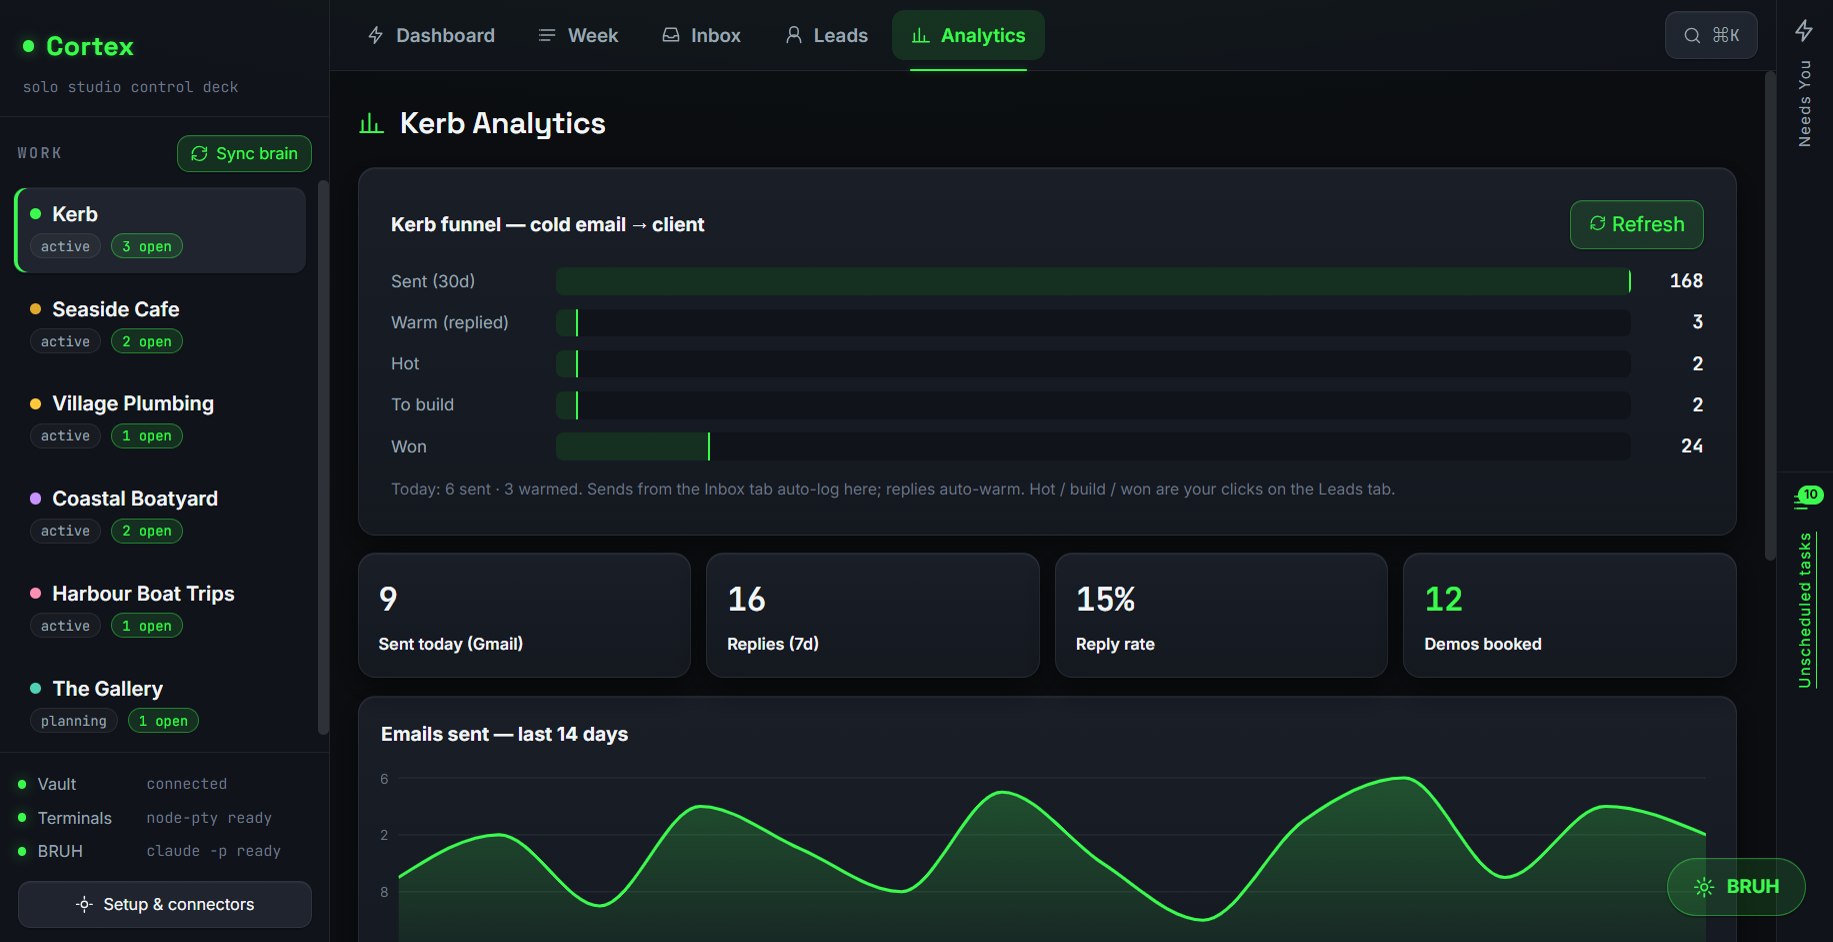Open the Reply rate card

[x=1221, y=615]
